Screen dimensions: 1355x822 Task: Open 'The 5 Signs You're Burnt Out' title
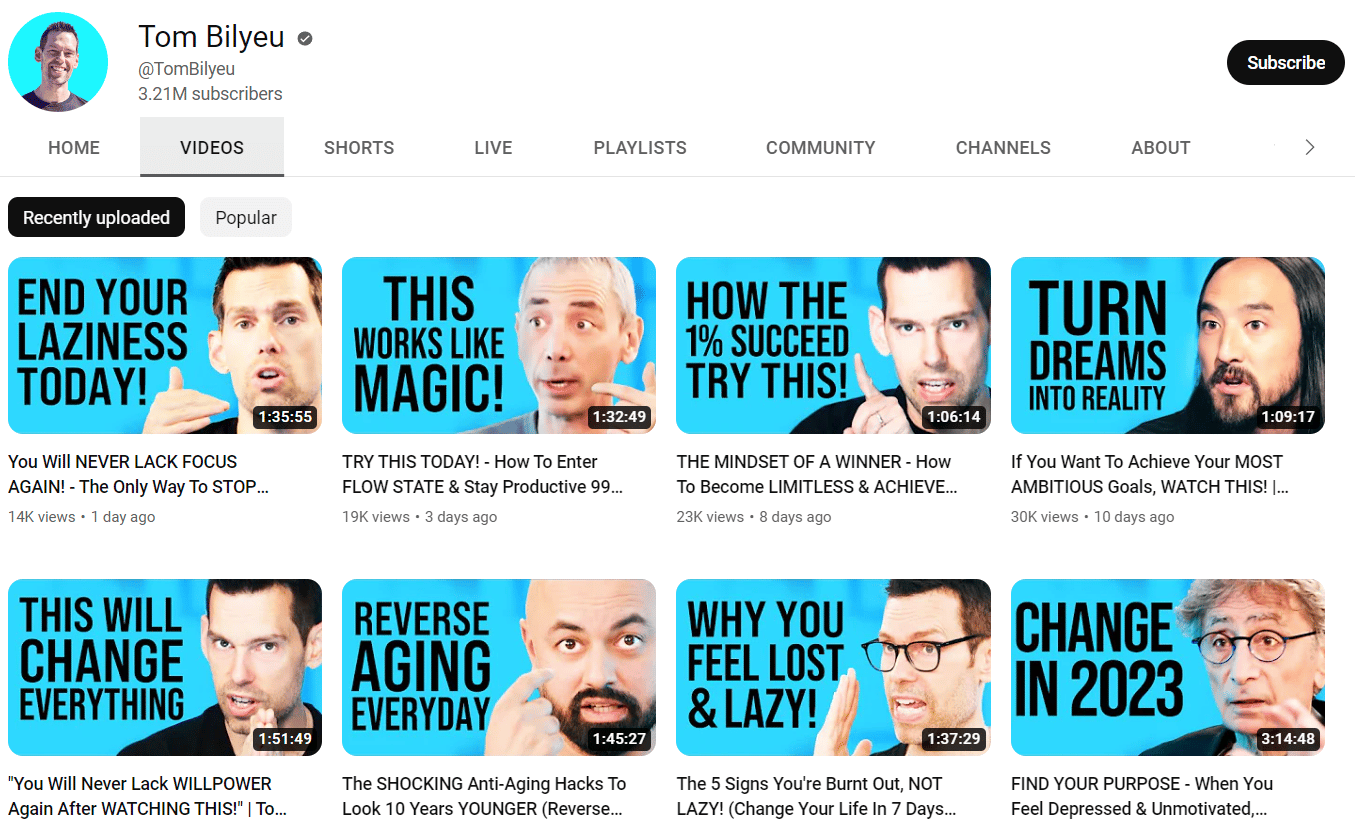[x=816, y=796]
